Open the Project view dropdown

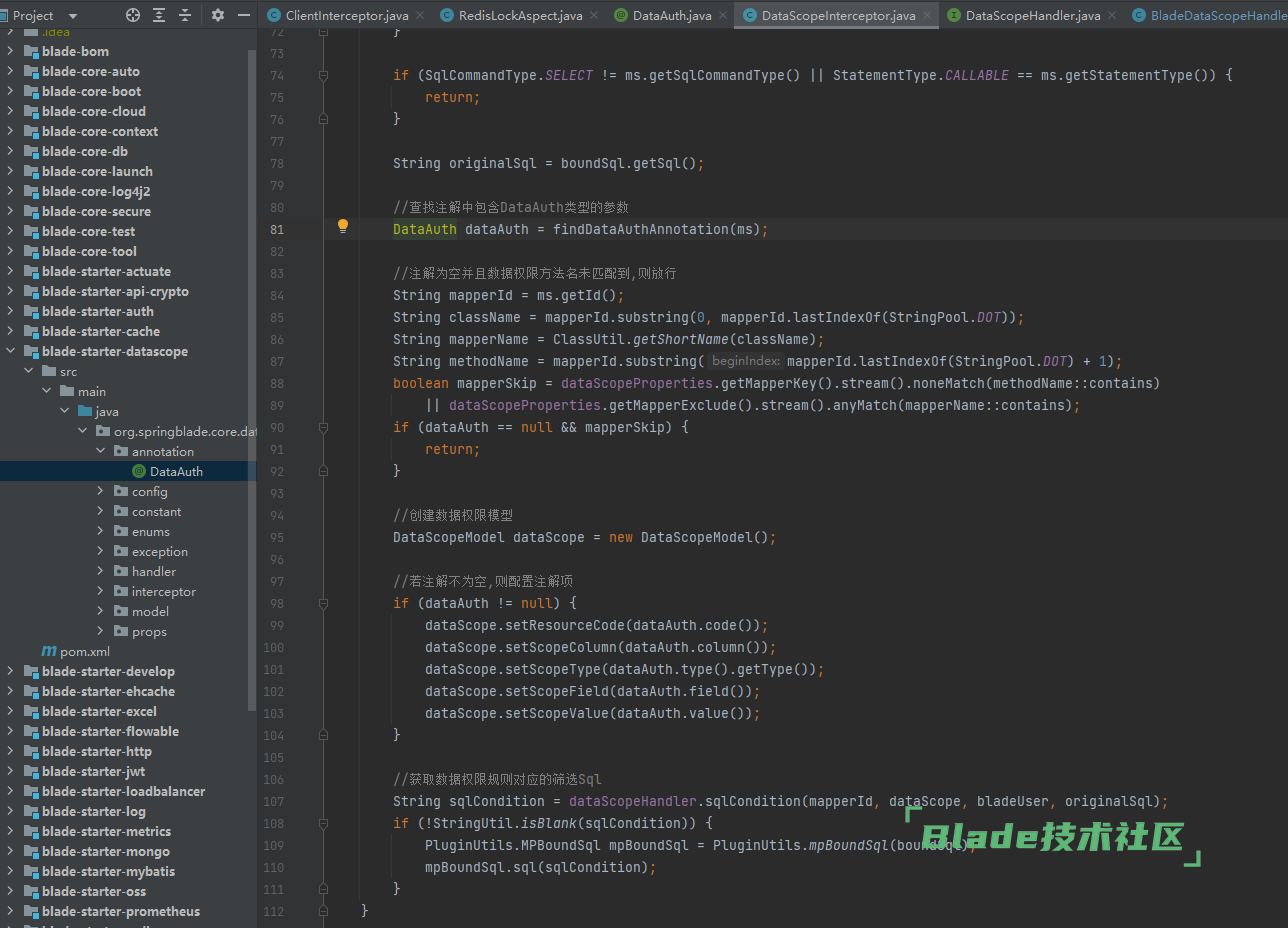(x=73, y=16)
